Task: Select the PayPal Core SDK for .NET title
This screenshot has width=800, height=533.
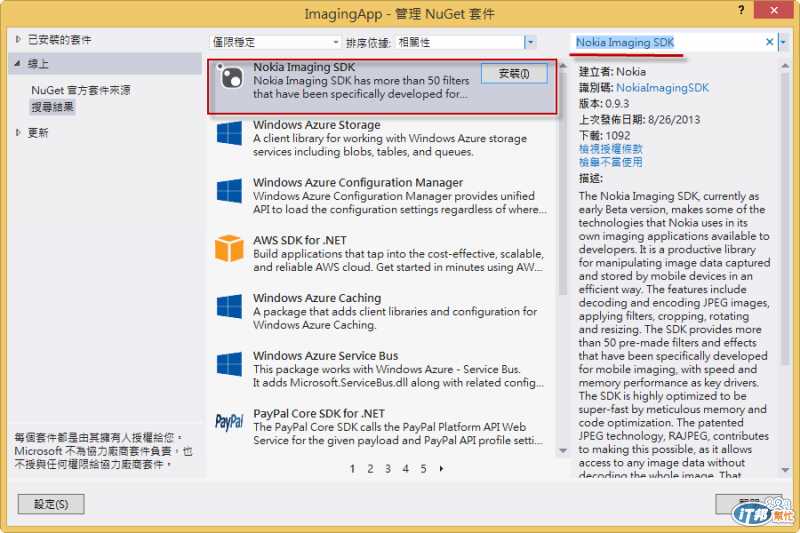Action: point(319,413)
